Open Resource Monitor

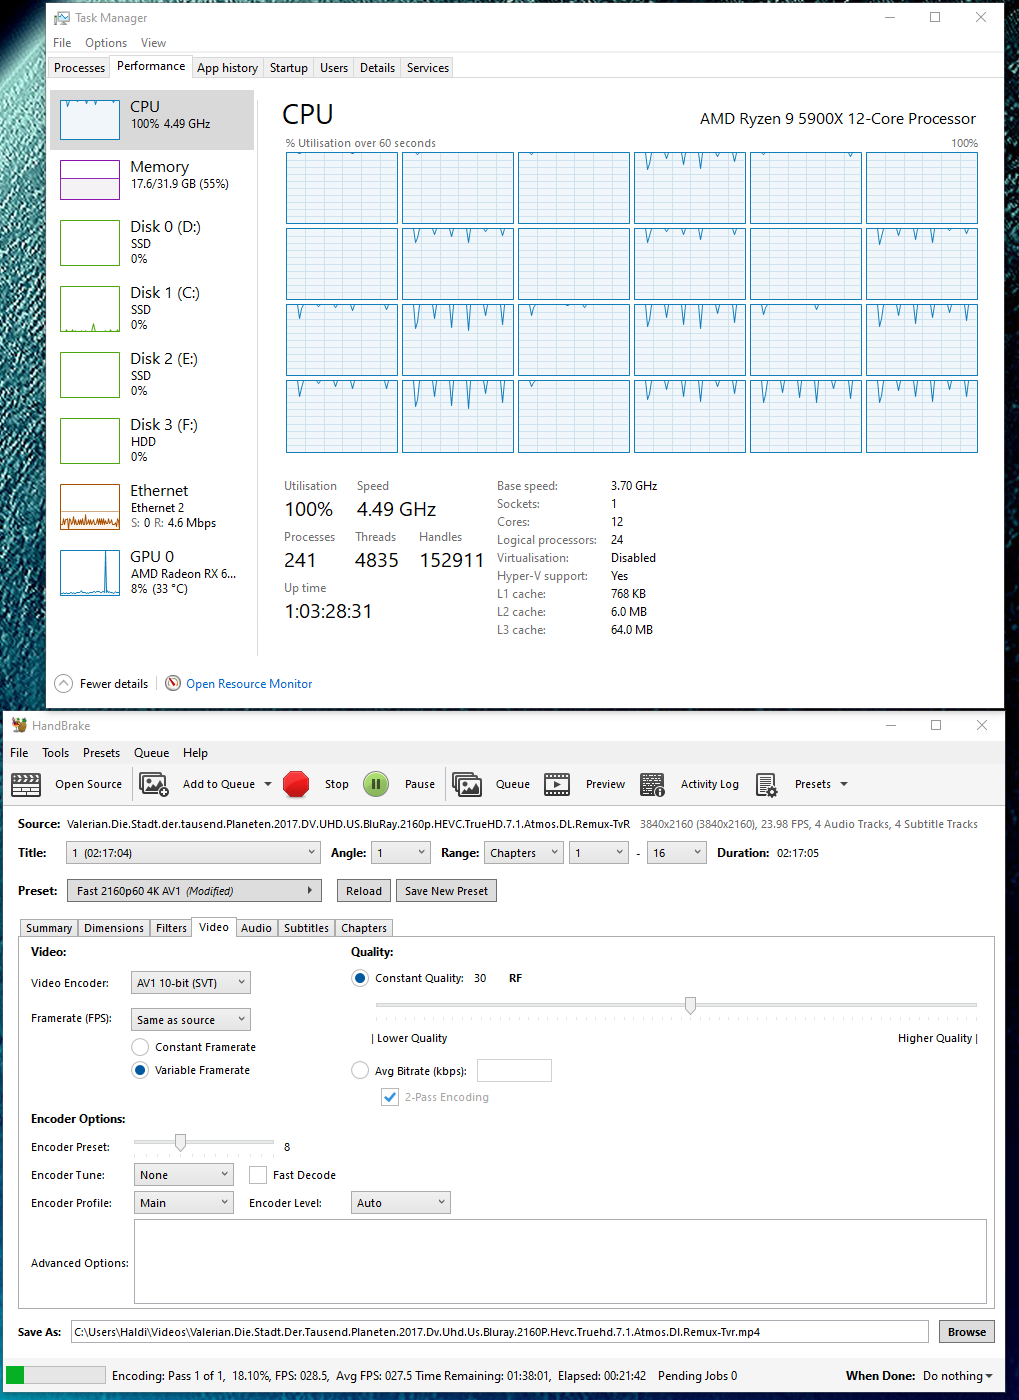pyautogui.click(x=248, y=683)
